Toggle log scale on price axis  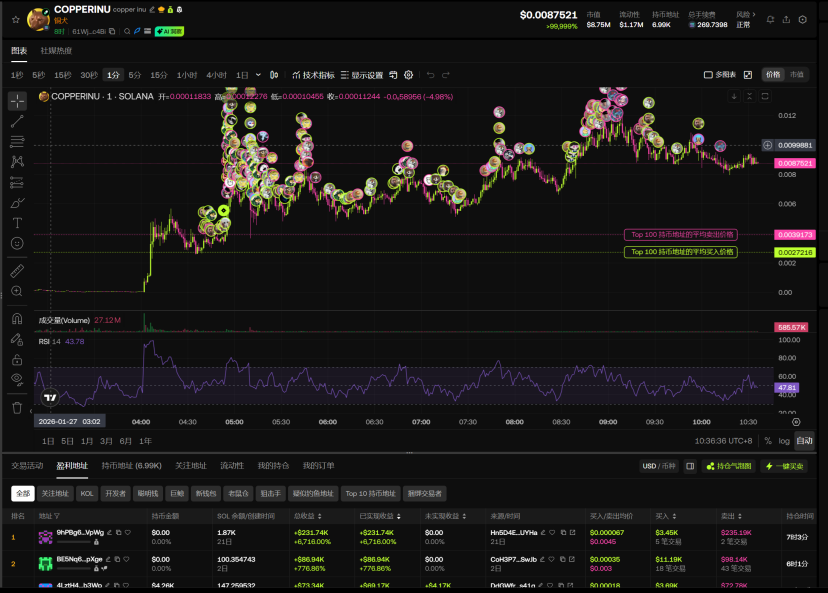[x=784, y=441]
